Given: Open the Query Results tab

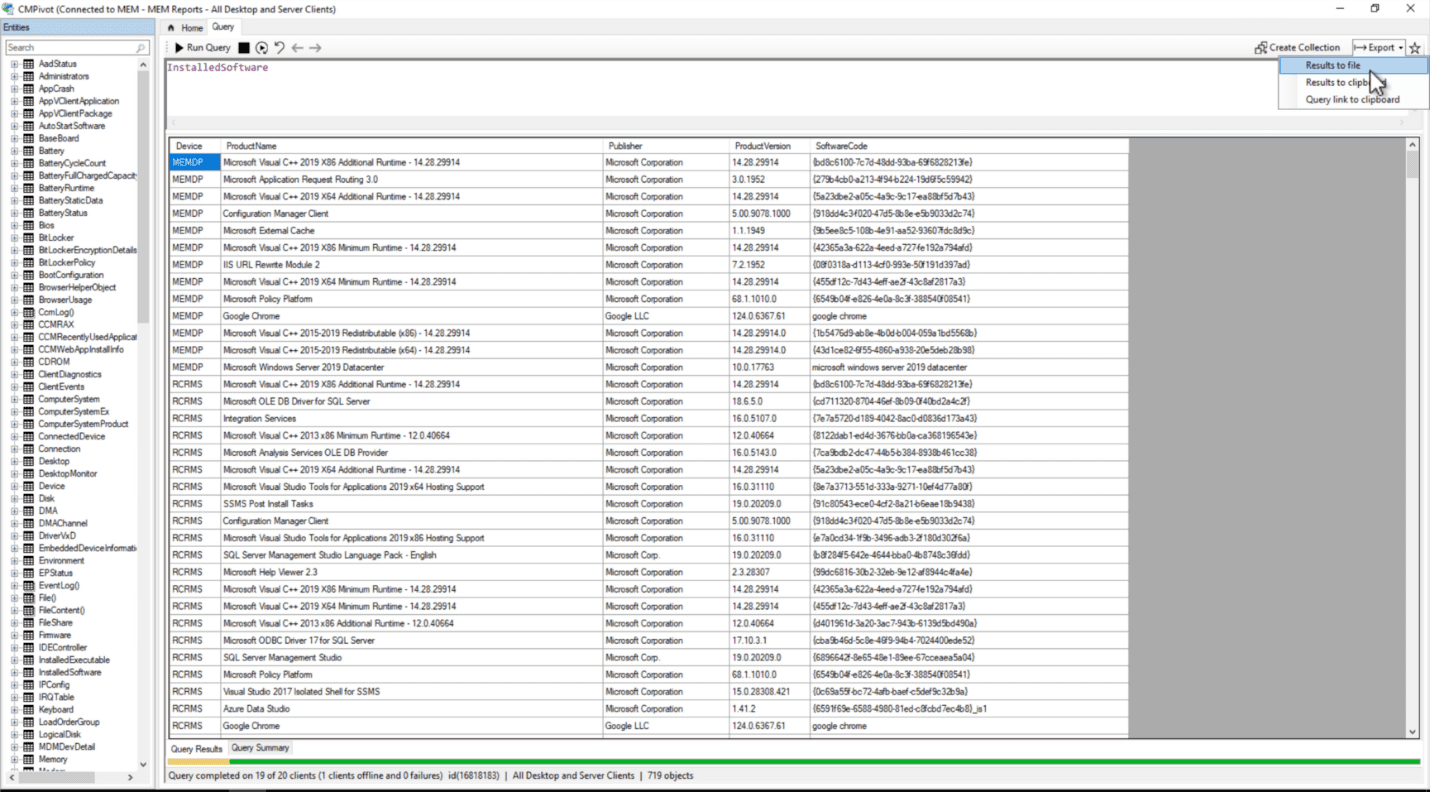Looking at the screenshot, I should pos(196,748).
